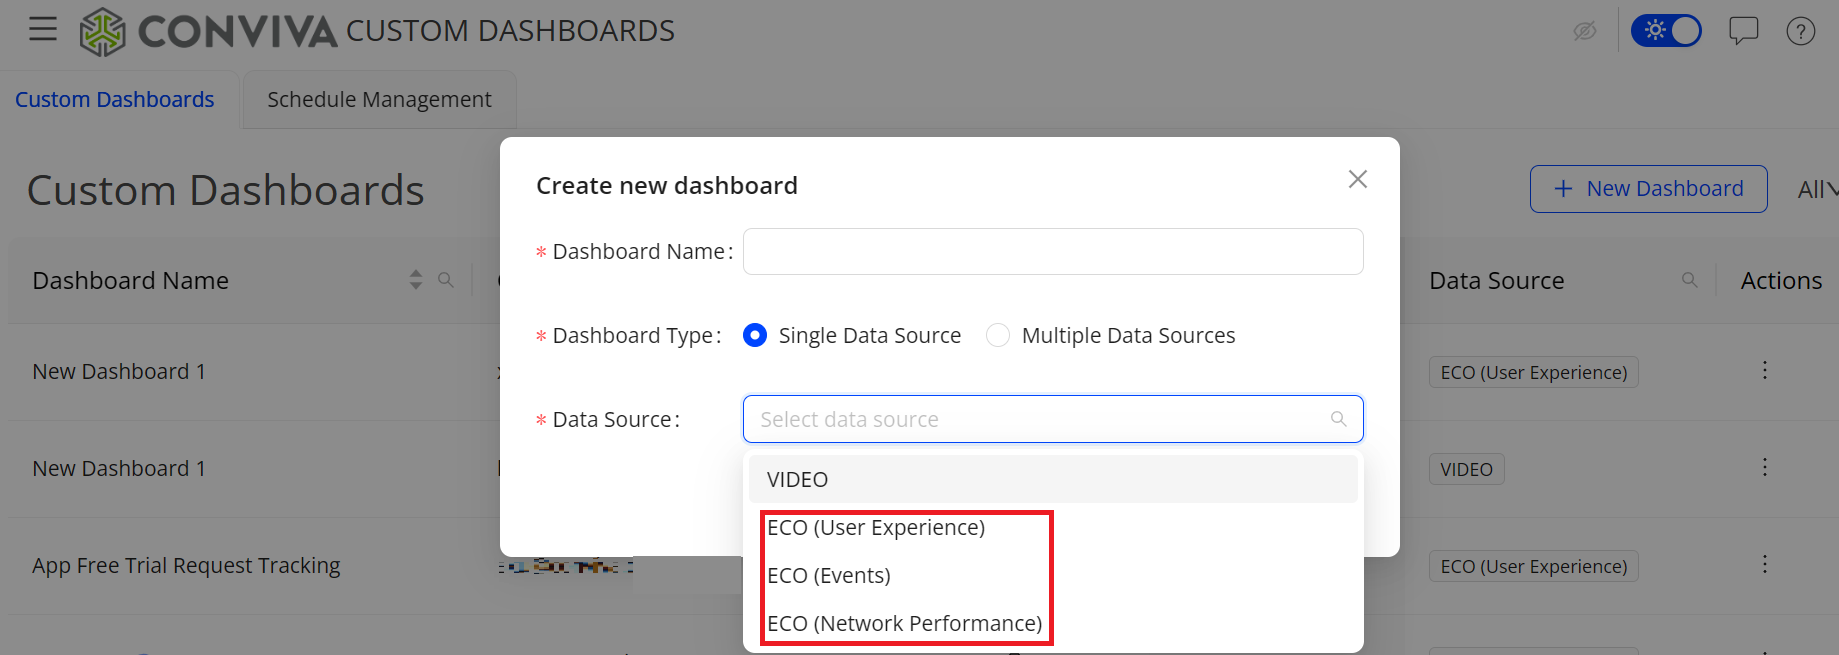Choose ECO (User Experience) option
Viewport: 1839px width, 655px height.
coord(876,527)
